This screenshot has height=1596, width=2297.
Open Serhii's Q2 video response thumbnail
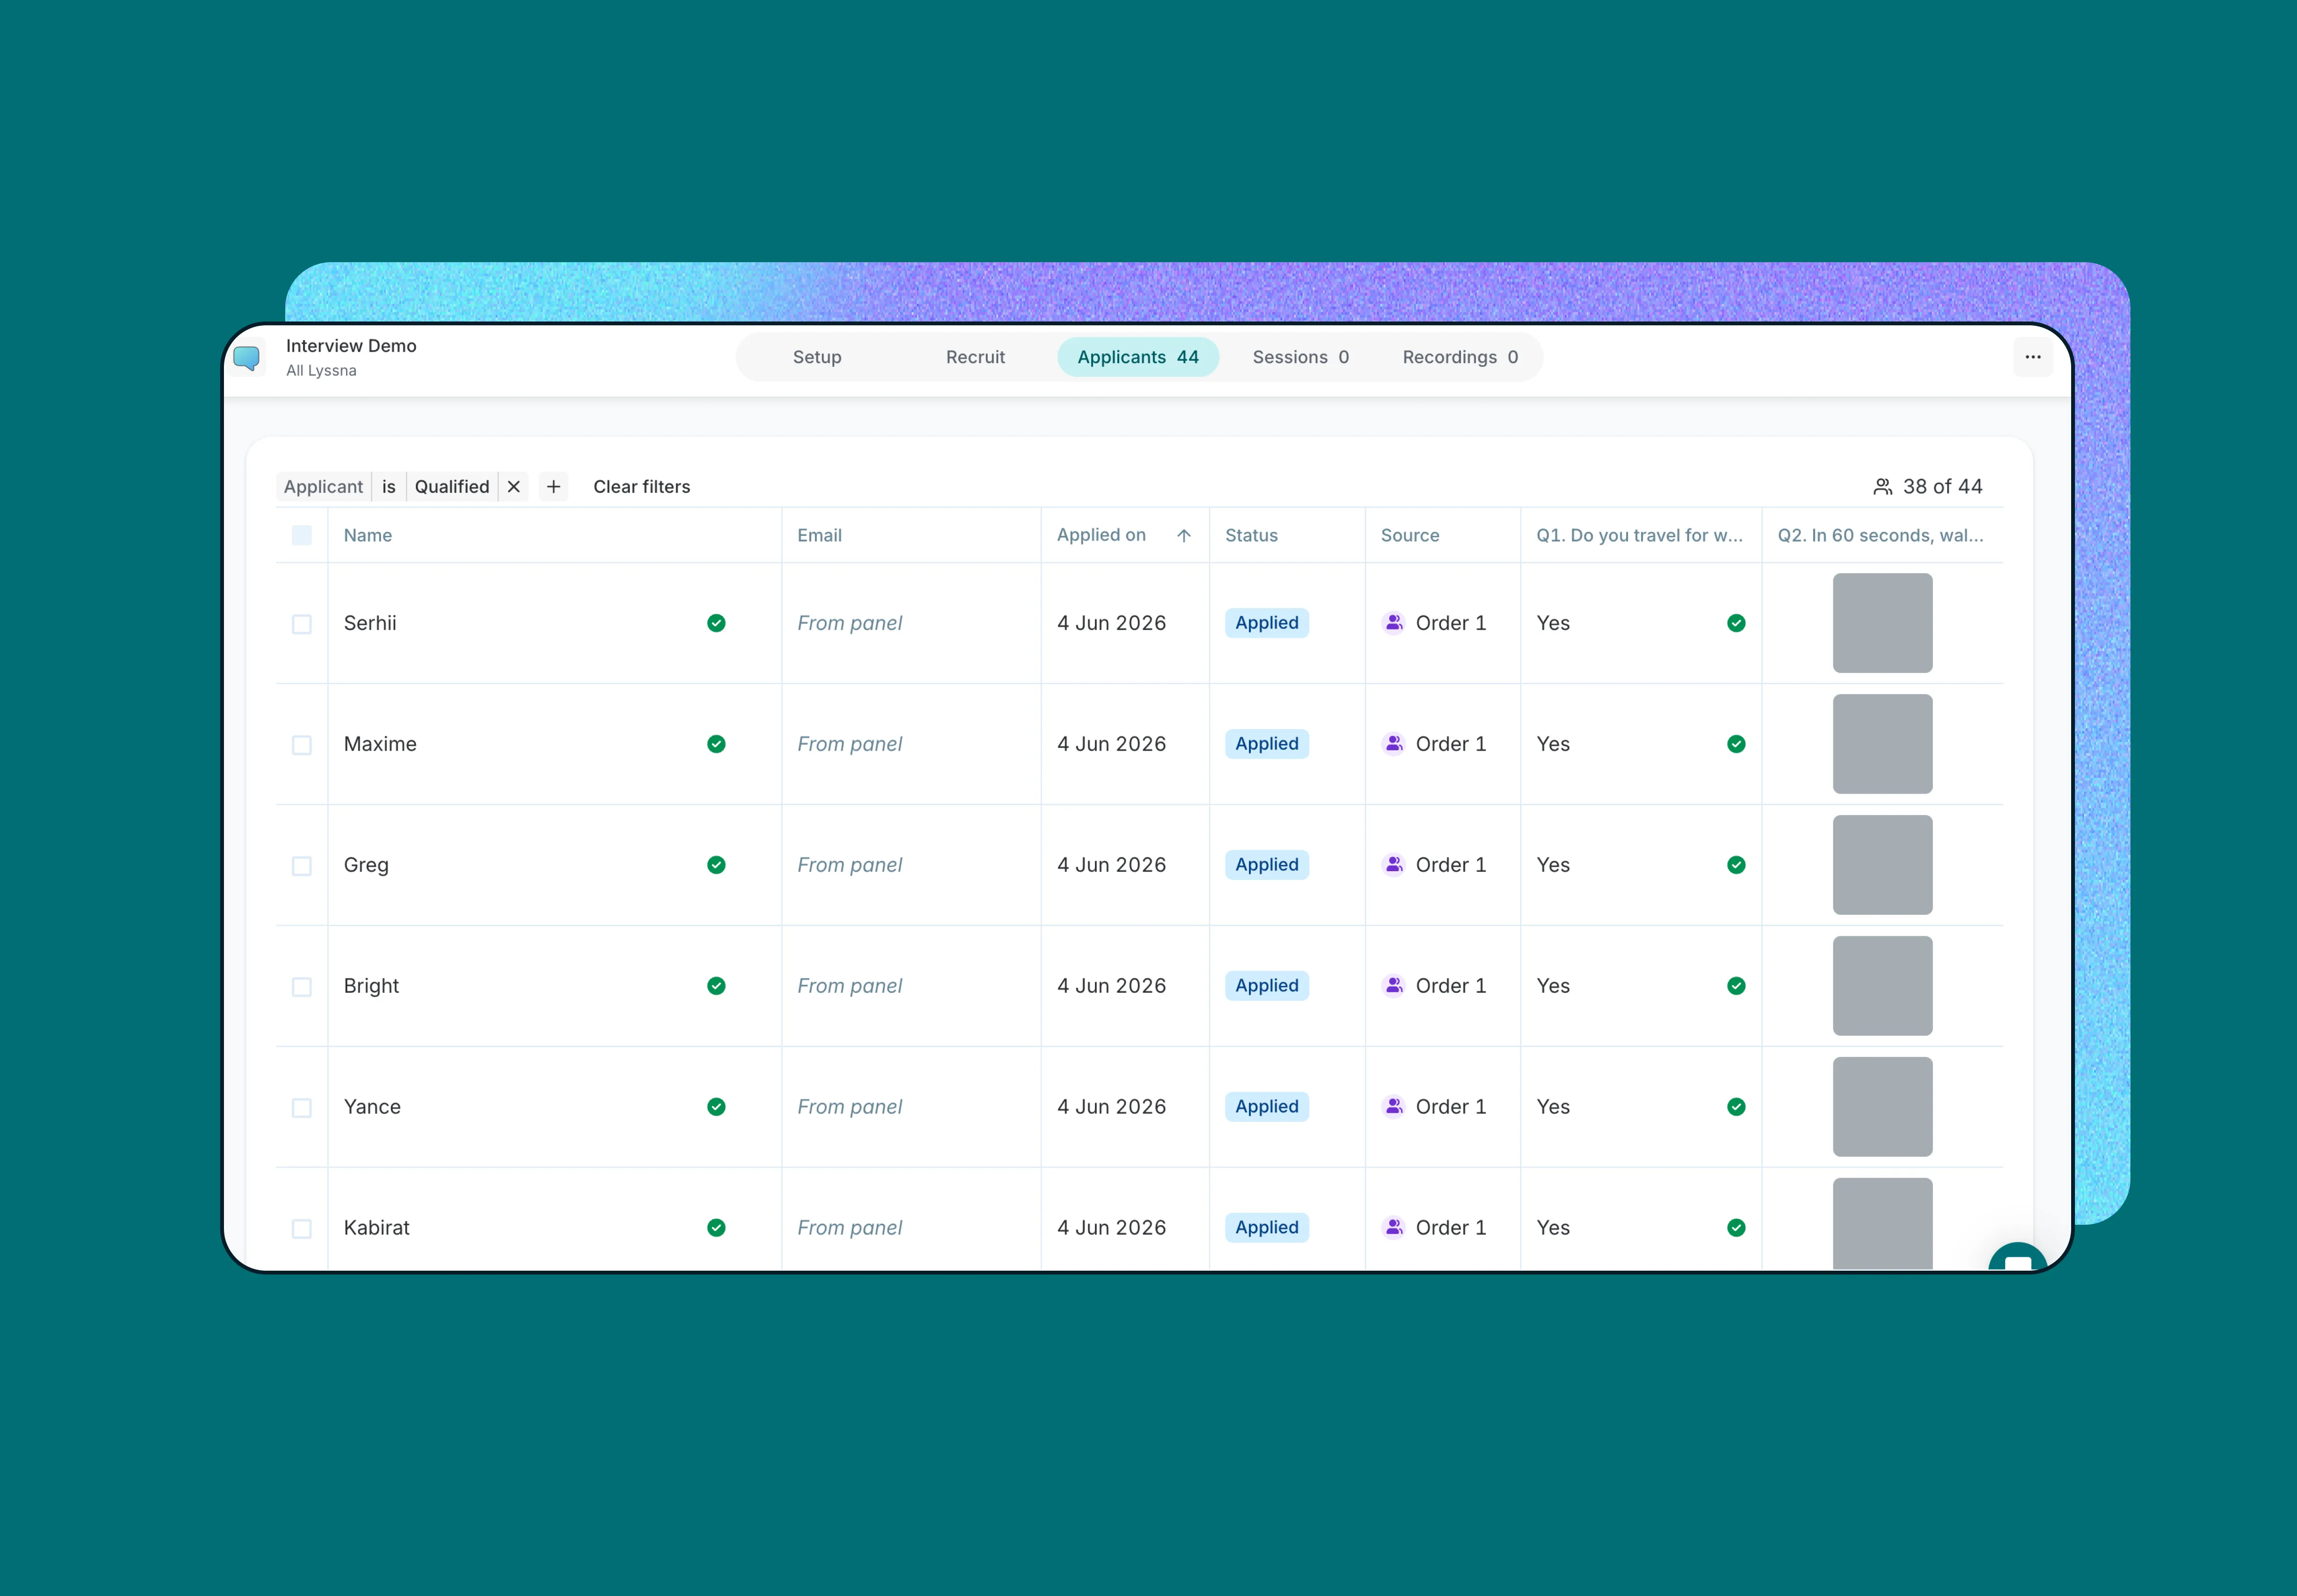point(1882,623)
